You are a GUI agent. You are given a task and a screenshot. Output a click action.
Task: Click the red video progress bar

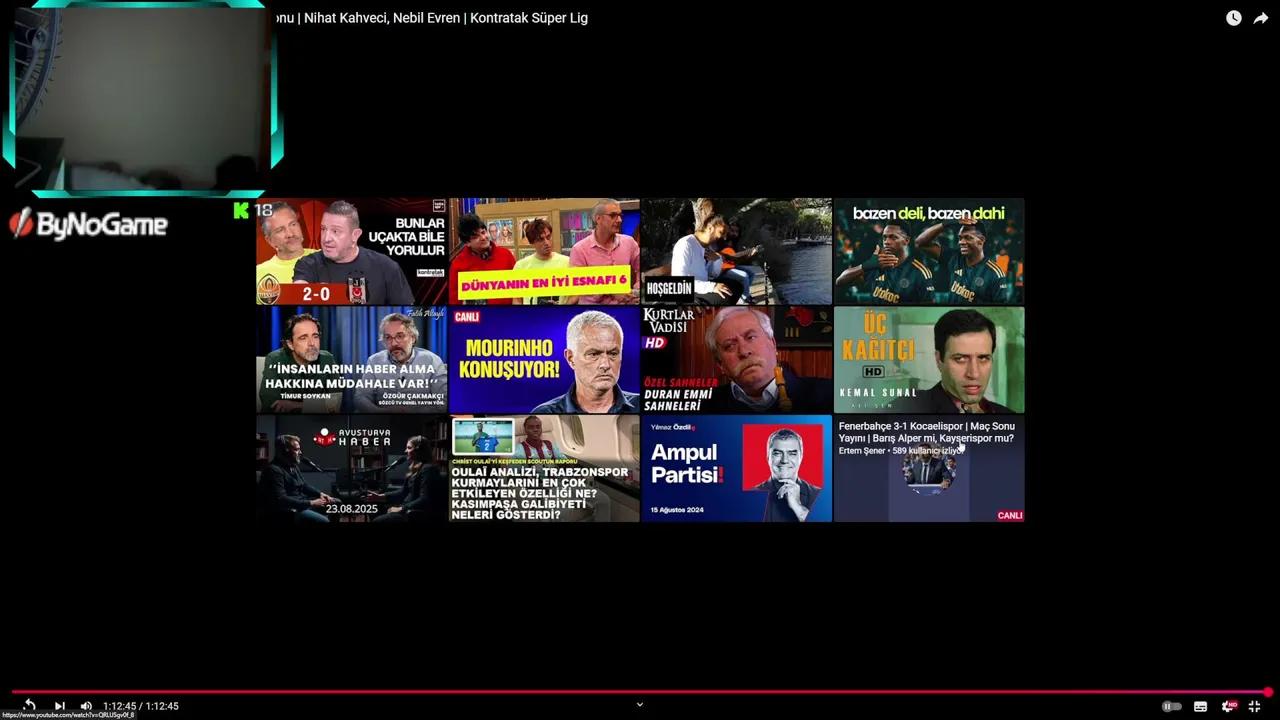tap(640, 691)
